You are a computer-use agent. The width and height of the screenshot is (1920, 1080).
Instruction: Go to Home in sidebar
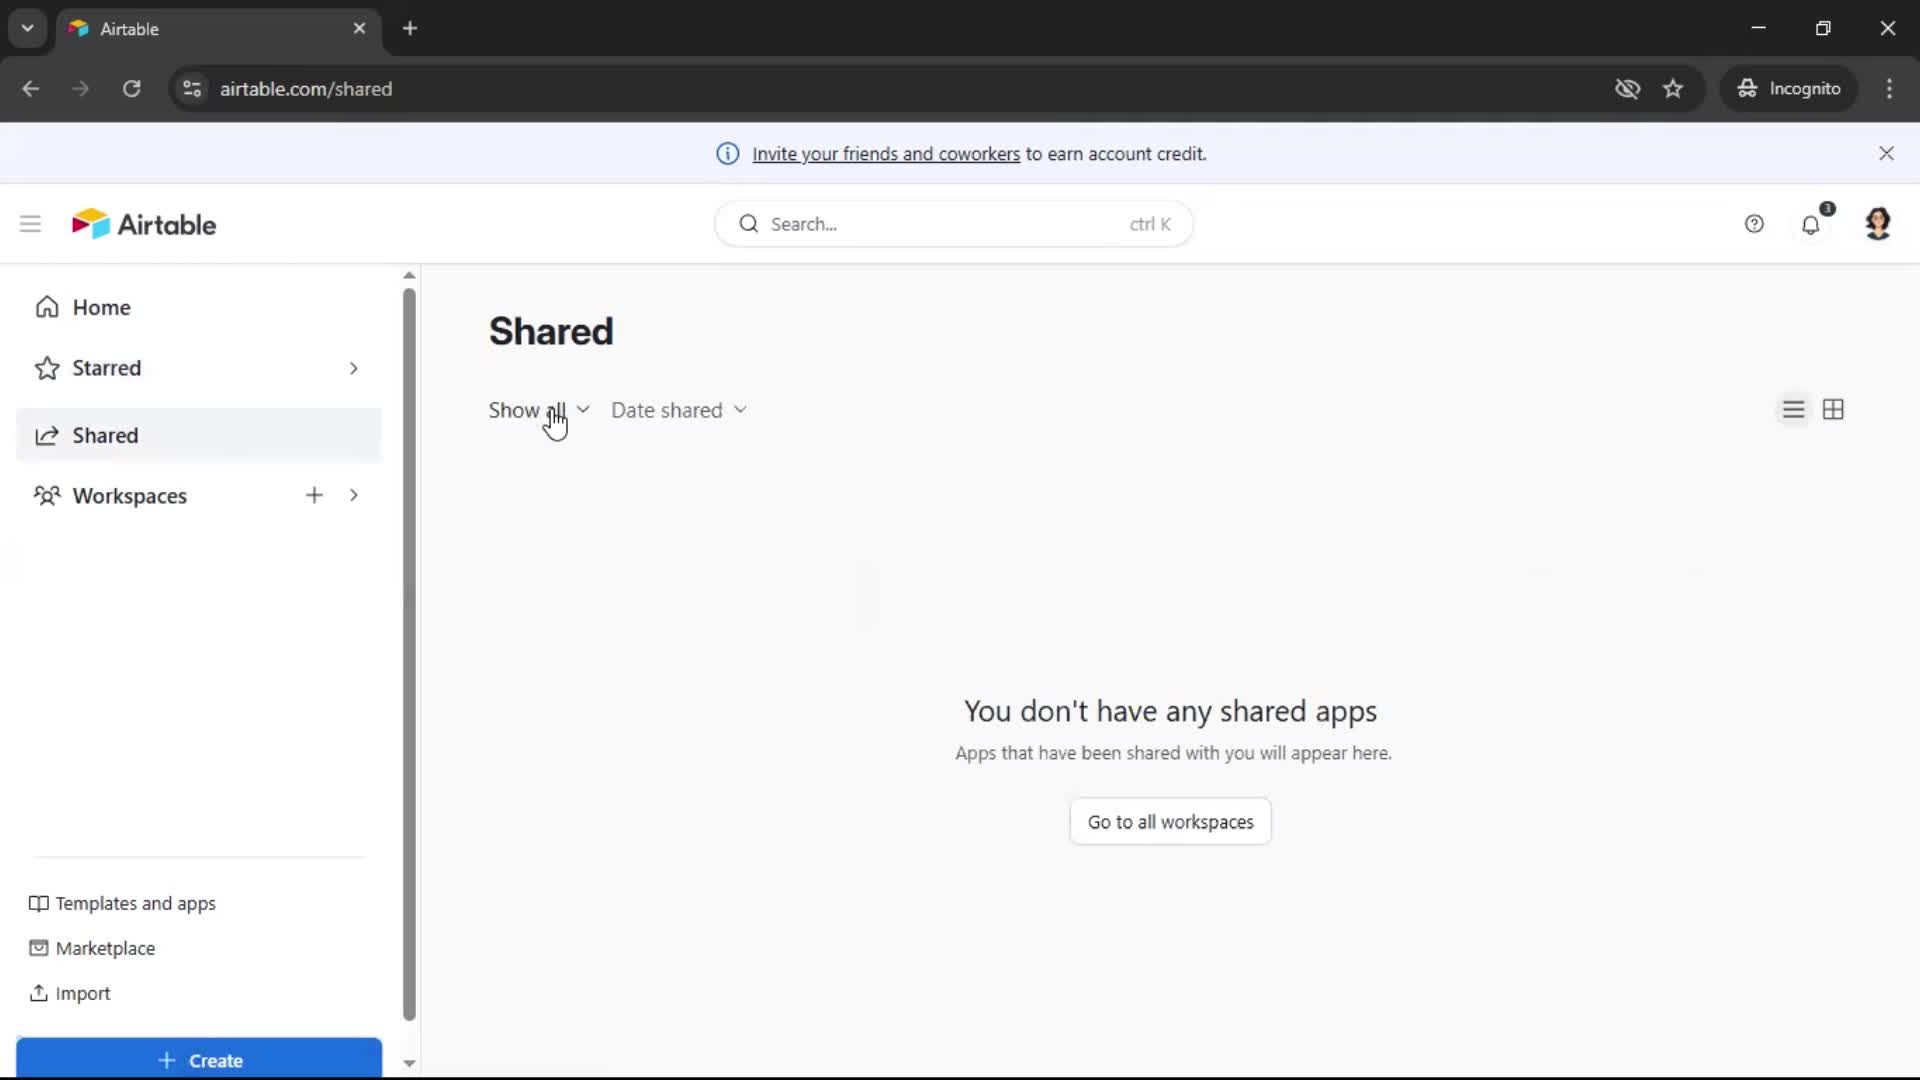click(199, 307)
